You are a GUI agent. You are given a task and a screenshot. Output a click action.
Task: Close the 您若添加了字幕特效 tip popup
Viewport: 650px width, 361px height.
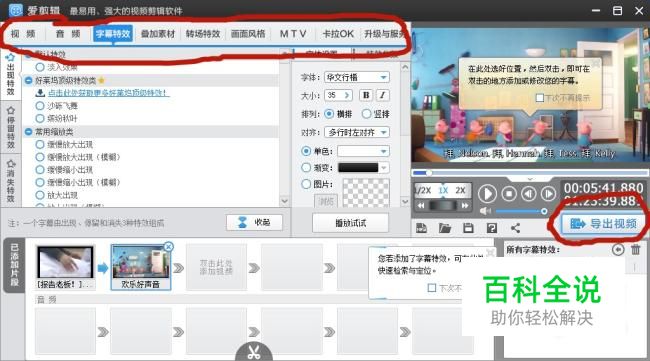coord(490,252)
